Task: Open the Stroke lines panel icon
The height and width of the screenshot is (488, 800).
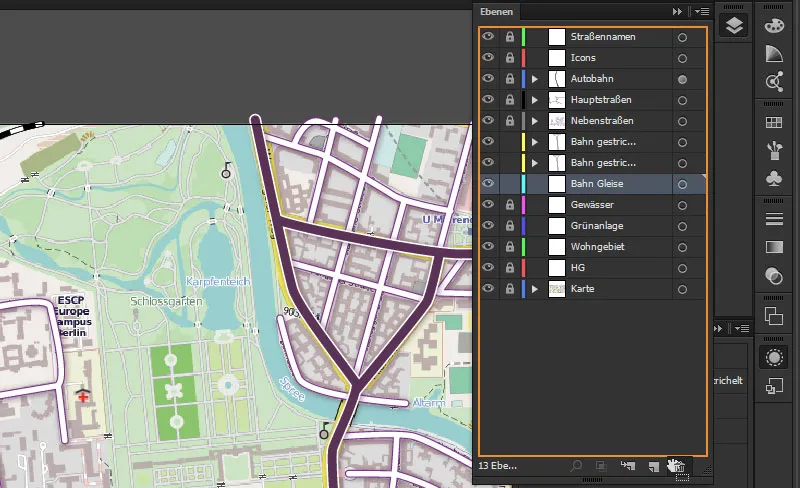Action: coord(774,219)
